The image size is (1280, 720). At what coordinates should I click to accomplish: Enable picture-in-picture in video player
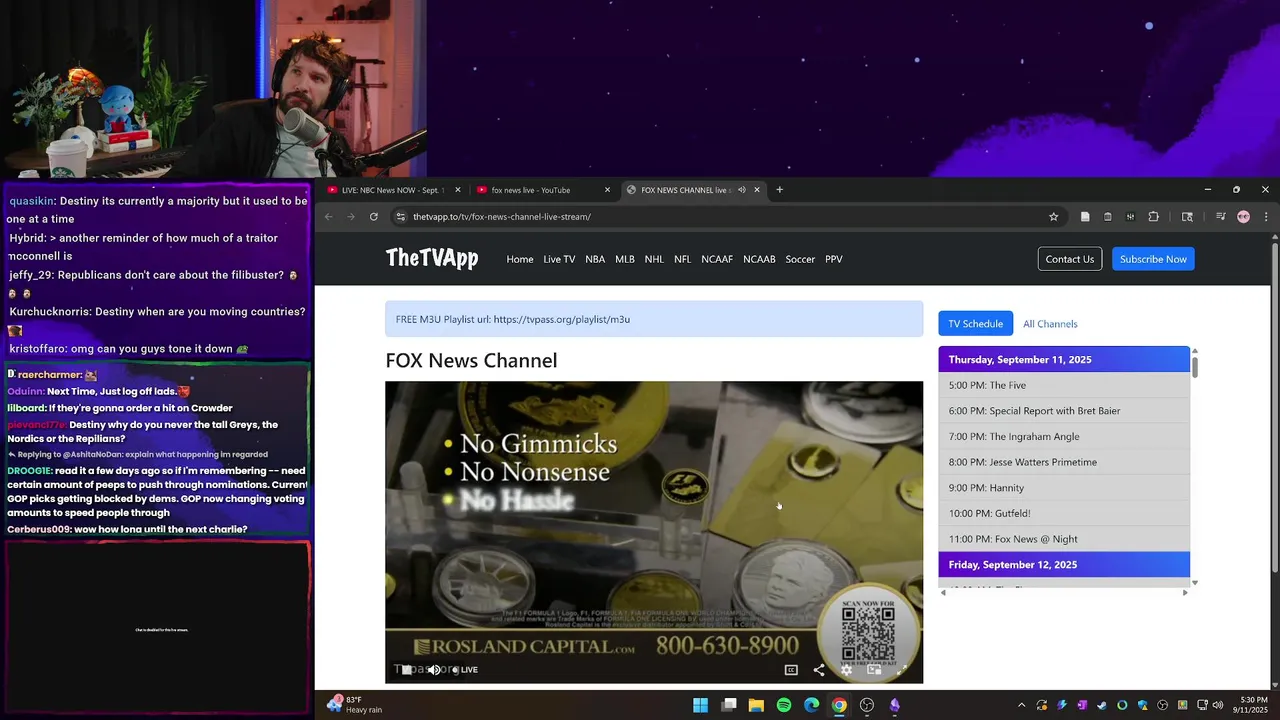point(874,670)
